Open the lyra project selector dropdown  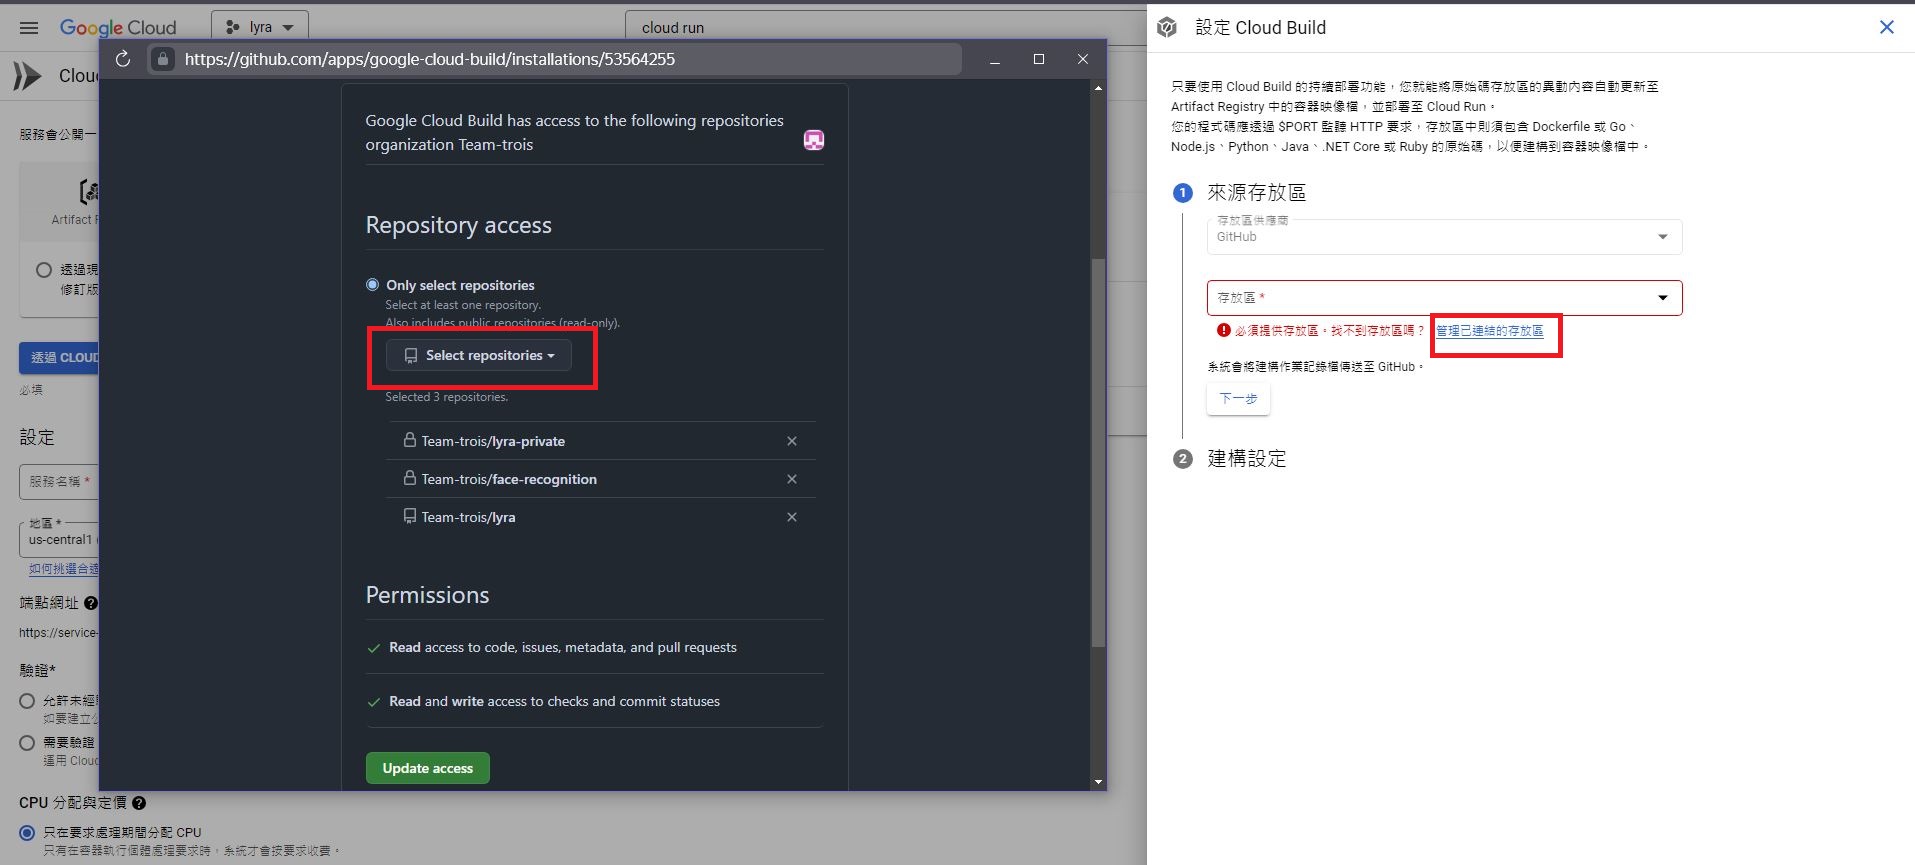[260, 27]
